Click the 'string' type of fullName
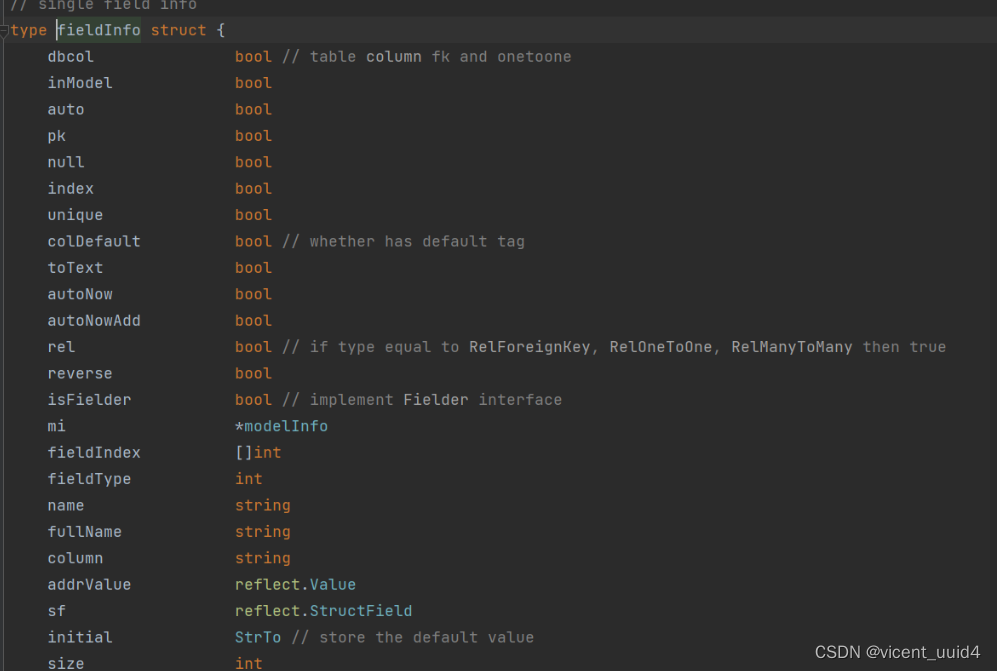The height and width of the screenshot is (671, 997). (x=263, y=532)
